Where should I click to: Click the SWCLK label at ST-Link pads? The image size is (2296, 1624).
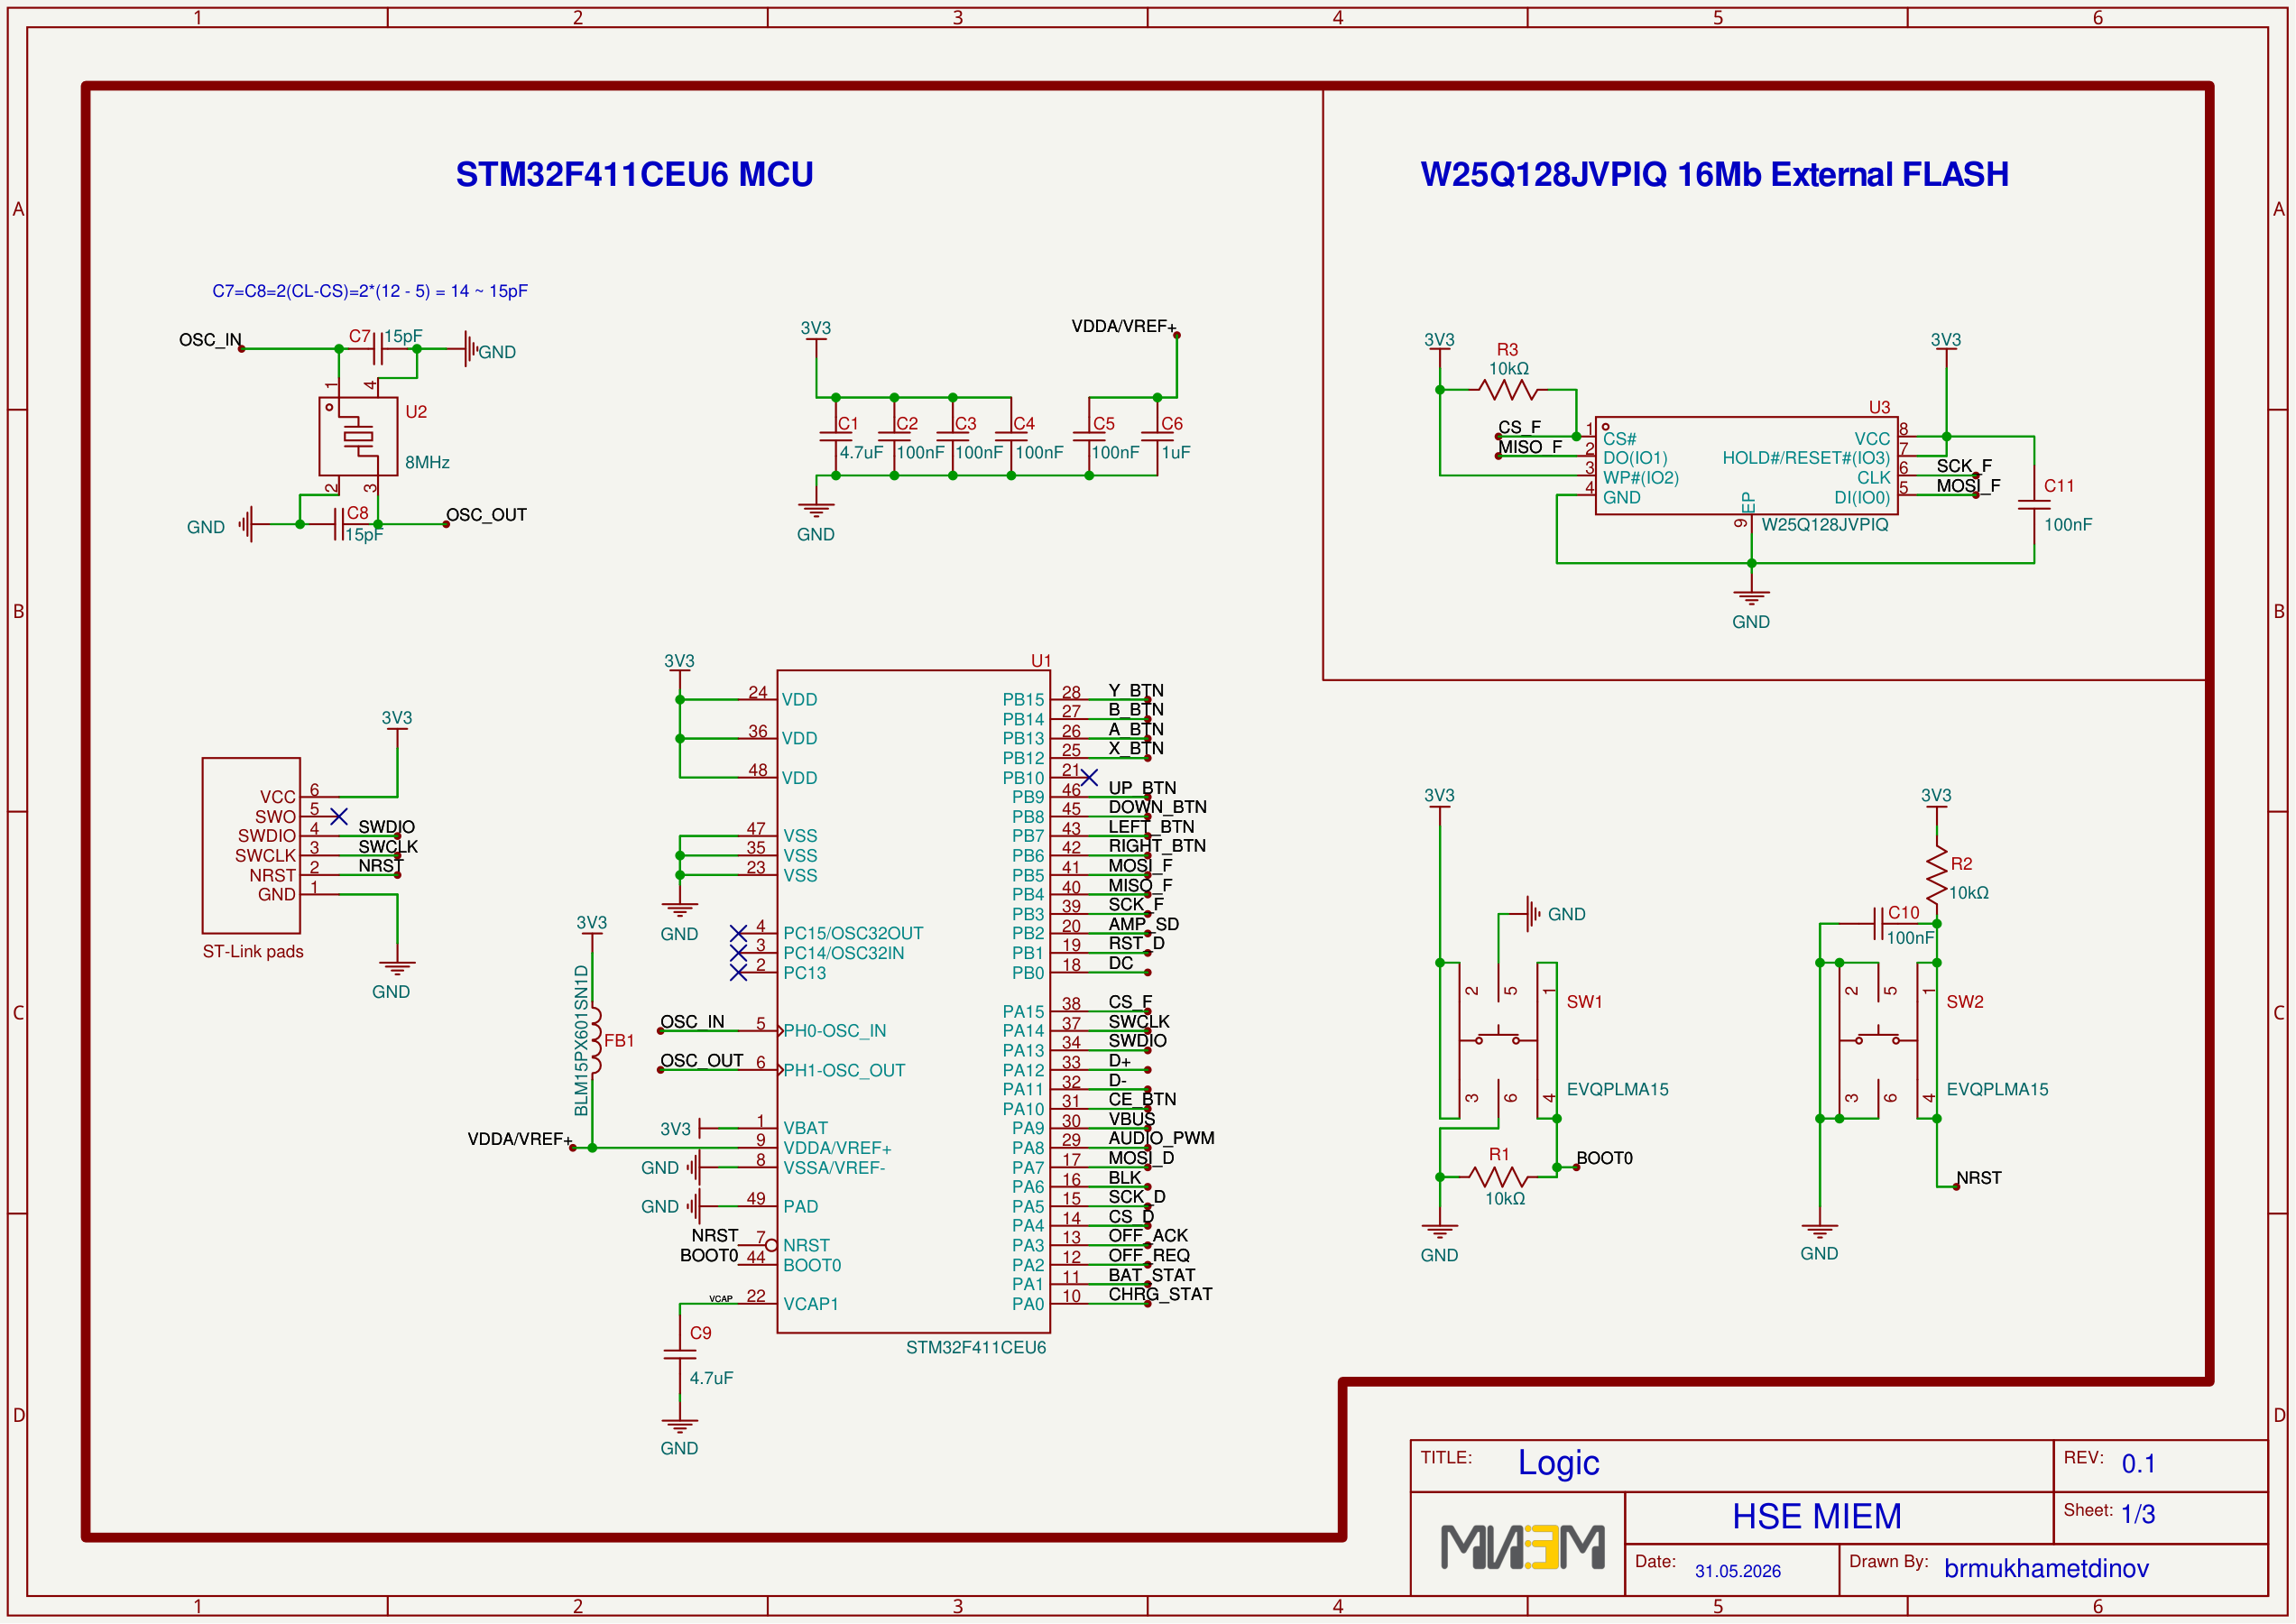pyautogui.click(x=388, y=846)
